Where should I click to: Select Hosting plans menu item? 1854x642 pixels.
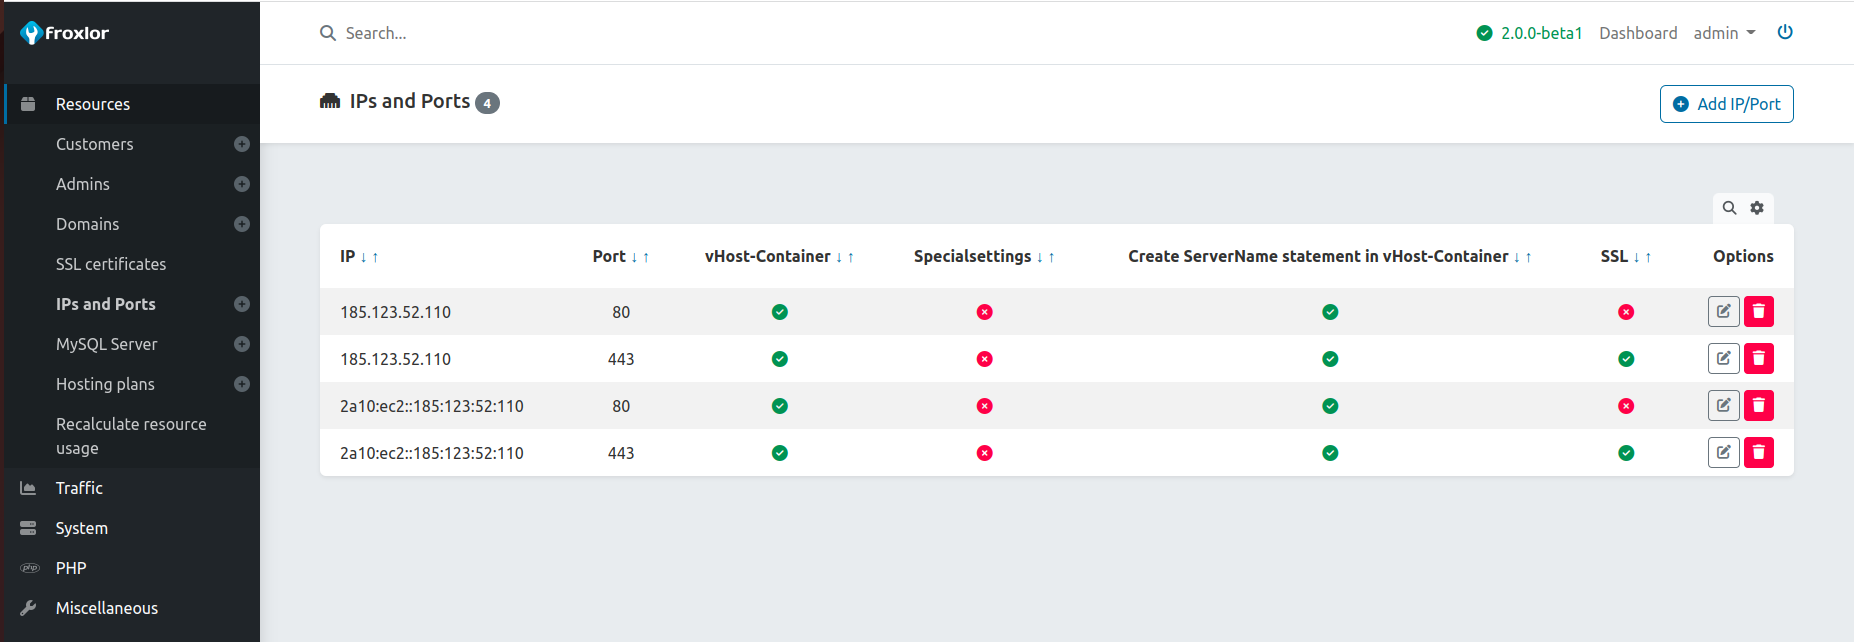point(105,384)
